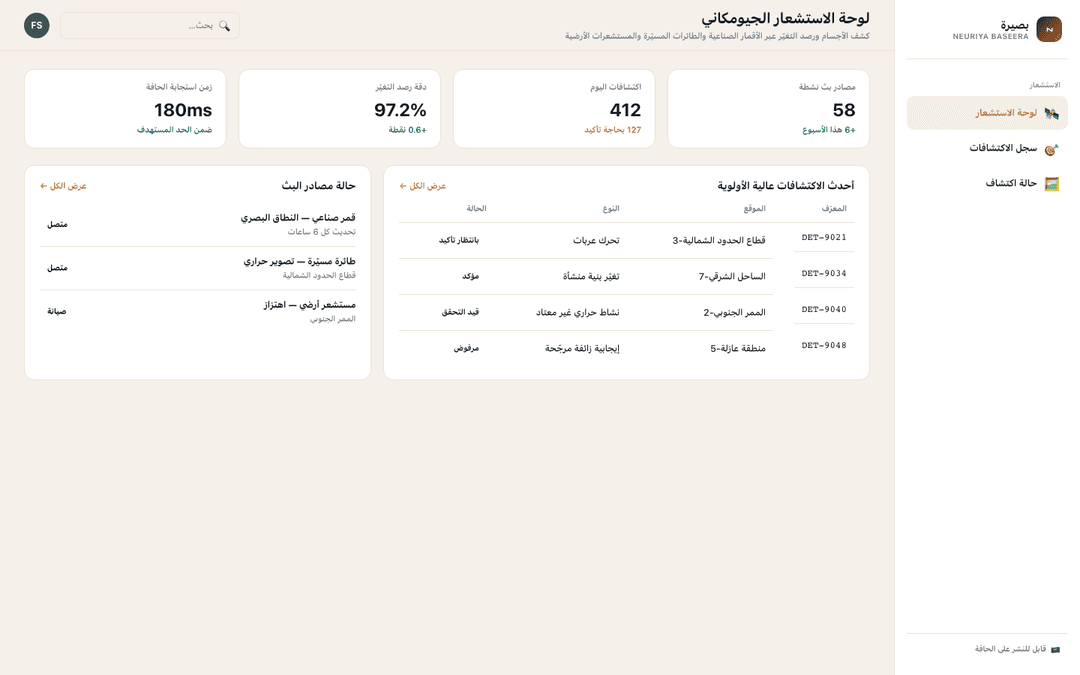This screenshot has width=1080, height=675.
Task: Click the 97.2% change accuracy value
Action: pyautogui.click(x=400, y=110)
